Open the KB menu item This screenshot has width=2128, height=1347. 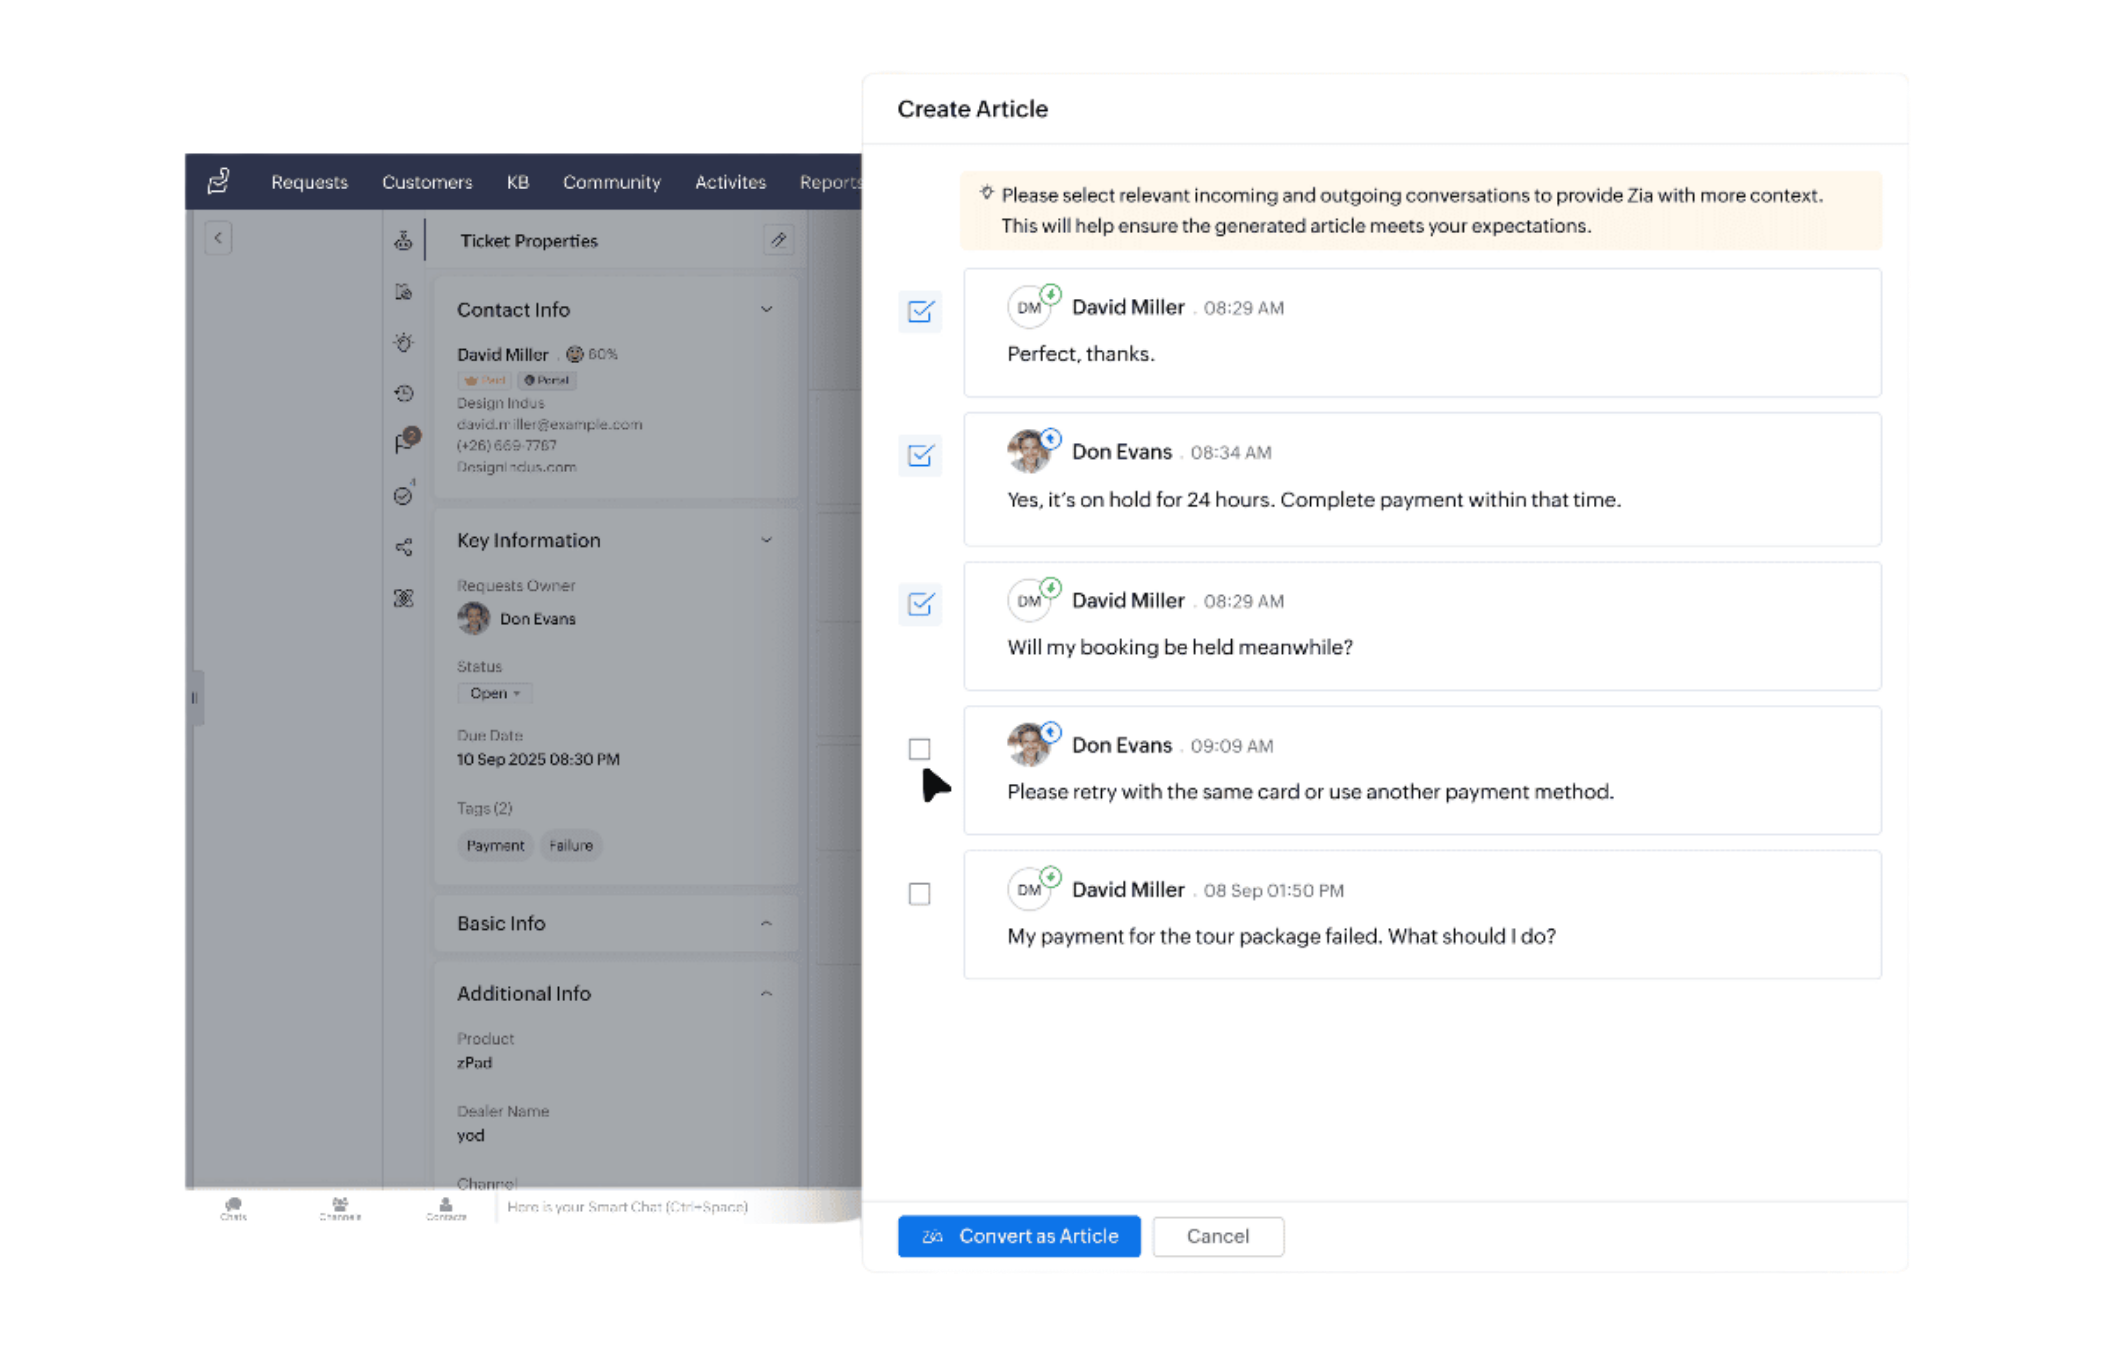click(x=518, y=182)
